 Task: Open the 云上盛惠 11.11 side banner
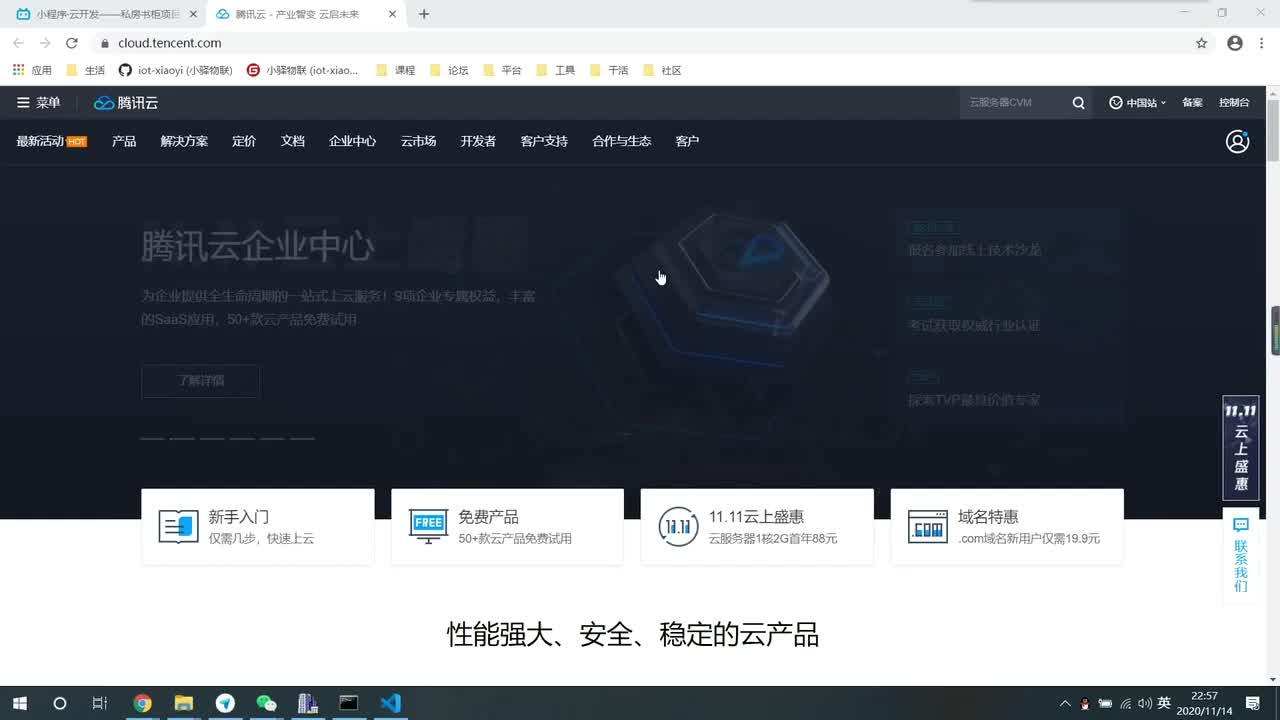point(1241,448)
